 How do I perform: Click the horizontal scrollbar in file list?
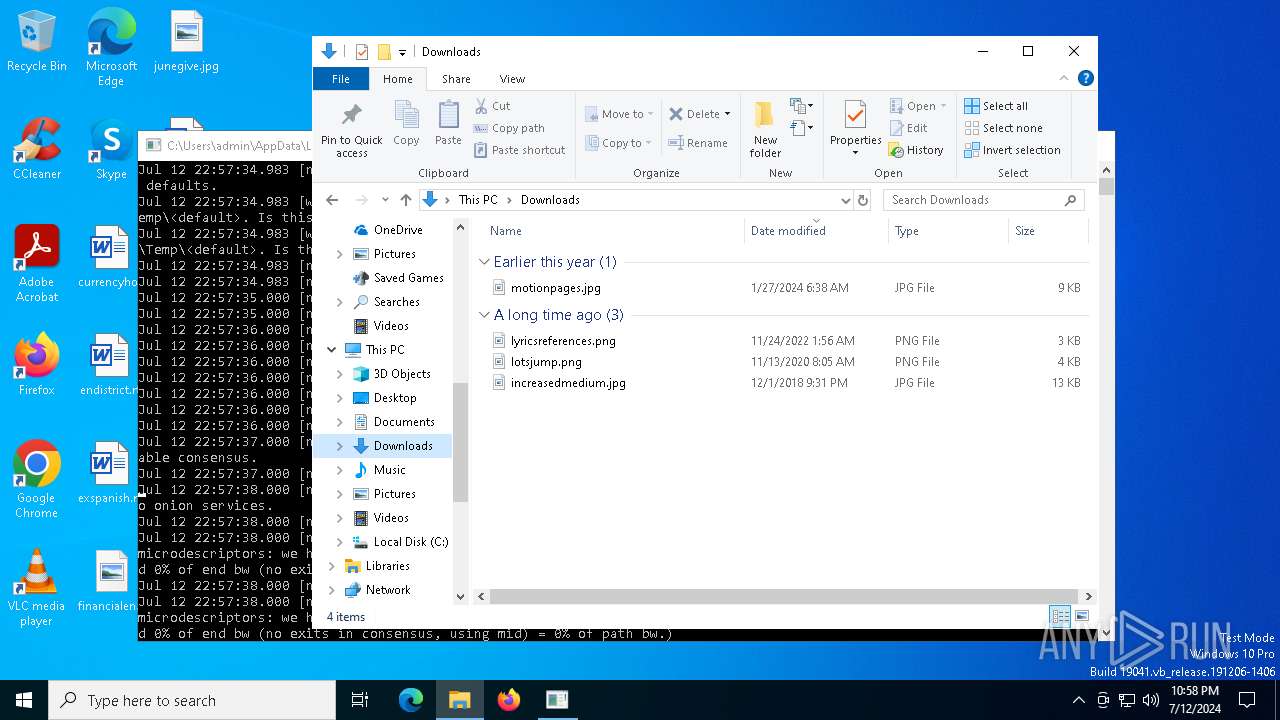(x=785, y=596)
